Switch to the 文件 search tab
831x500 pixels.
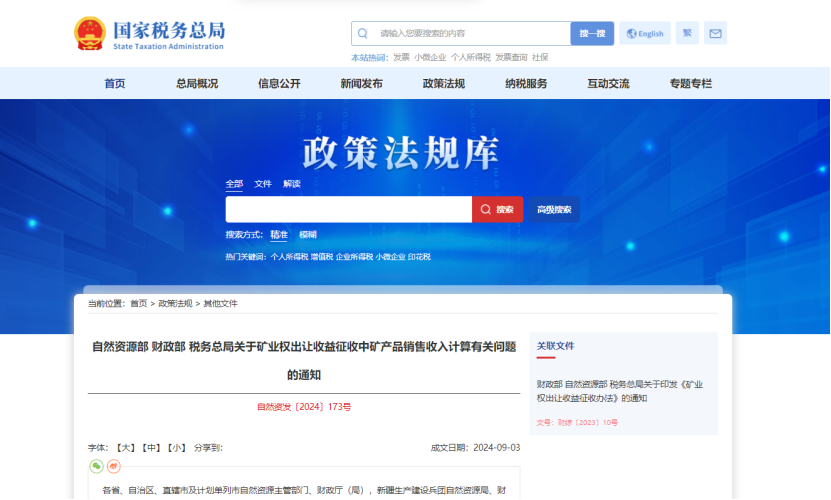coord(263,184)
